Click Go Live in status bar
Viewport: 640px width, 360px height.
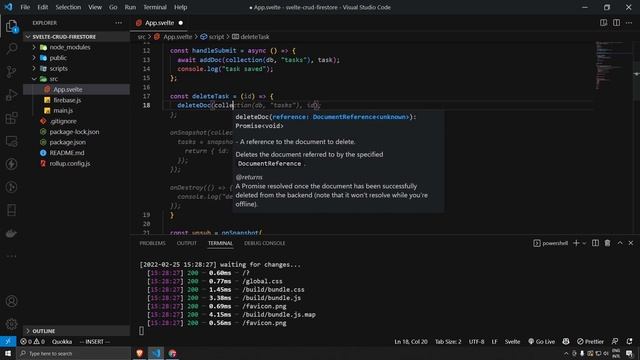(541, 342)
